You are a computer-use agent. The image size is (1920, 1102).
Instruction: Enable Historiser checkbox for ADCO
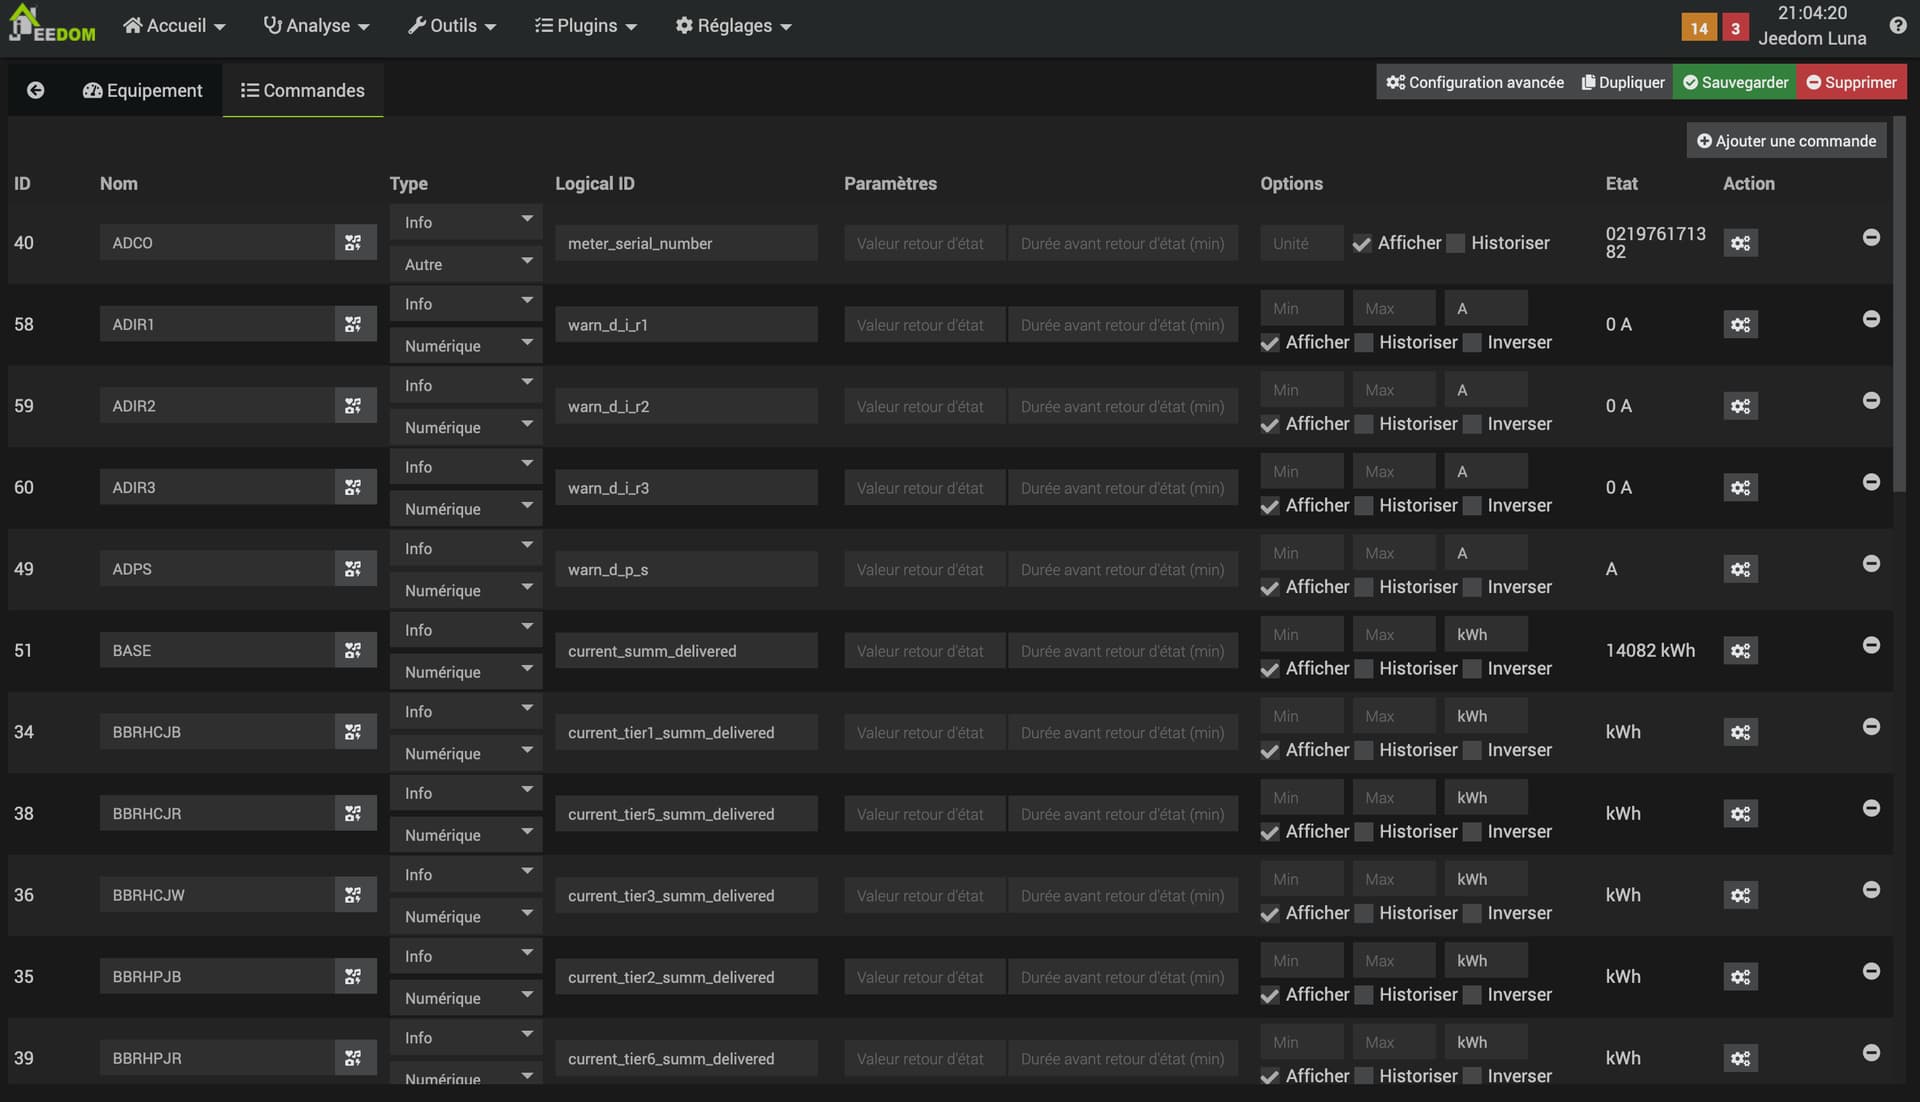click(1457, 243)
